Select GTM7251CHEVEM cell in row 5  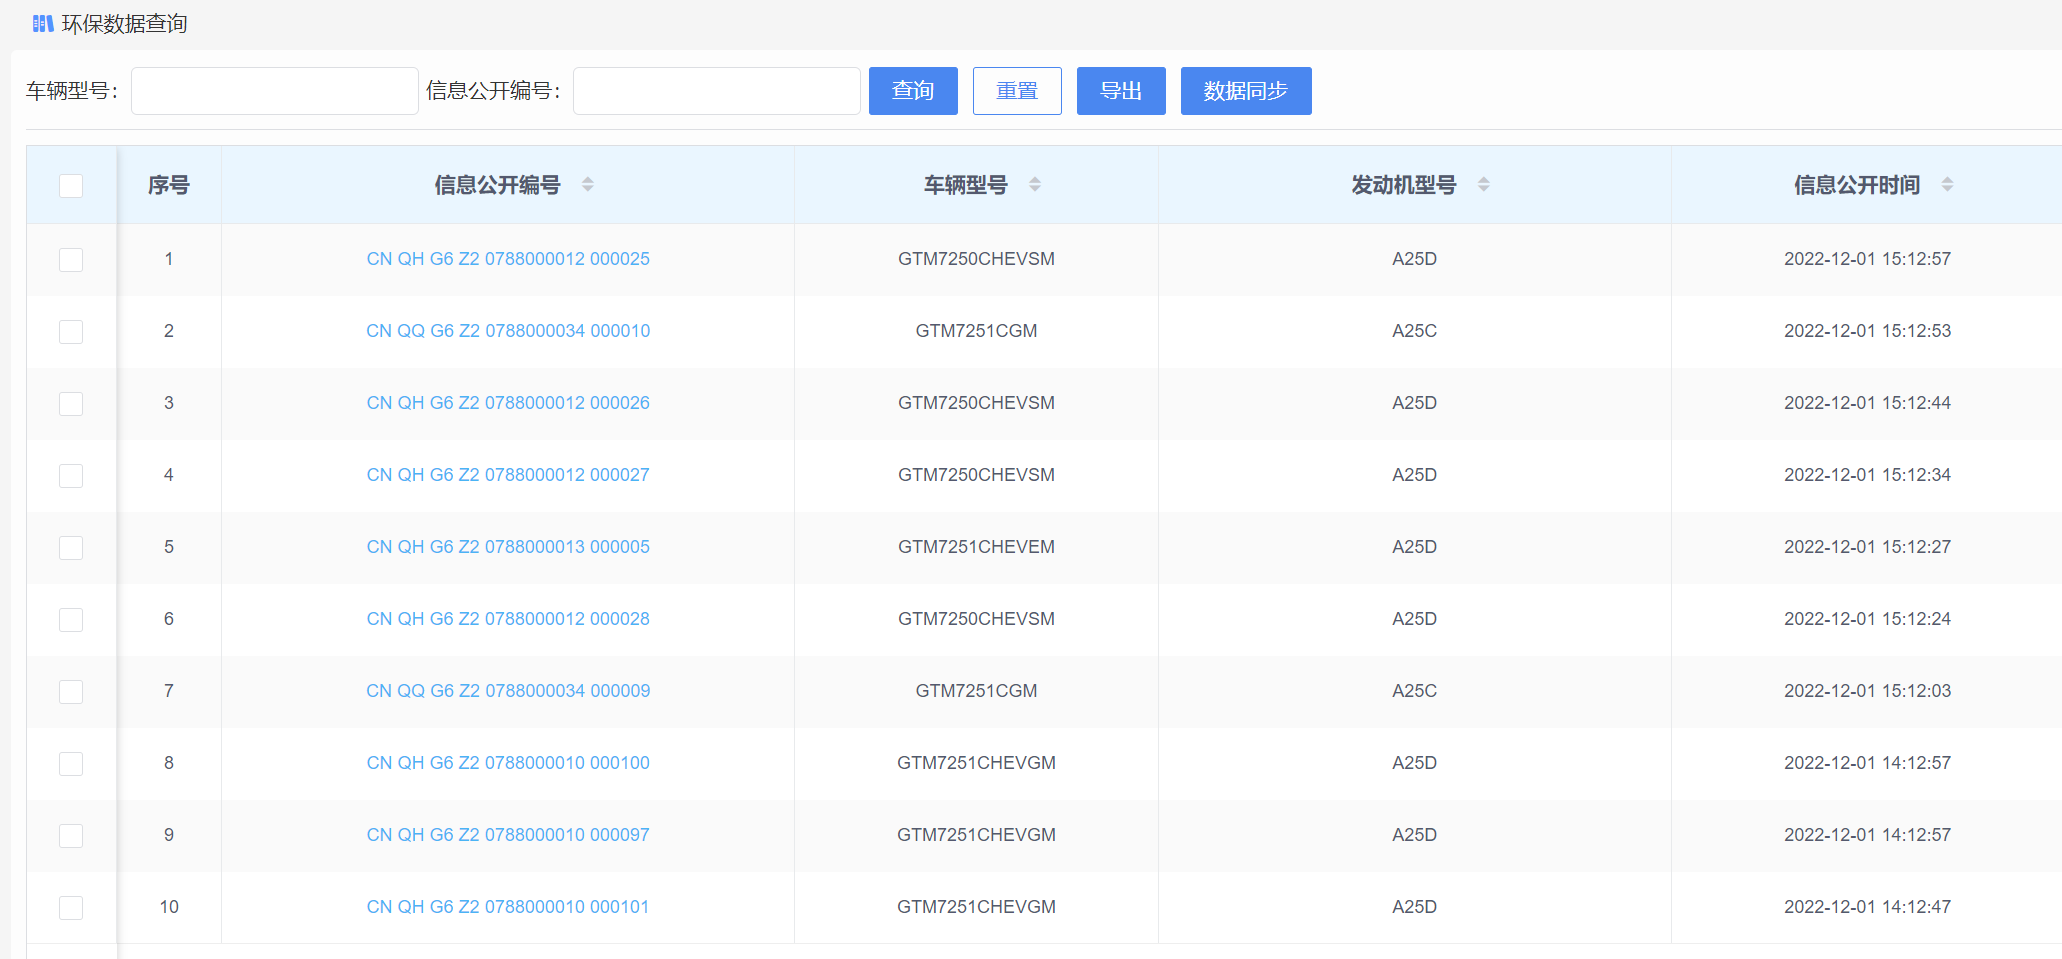coord(976,547)
